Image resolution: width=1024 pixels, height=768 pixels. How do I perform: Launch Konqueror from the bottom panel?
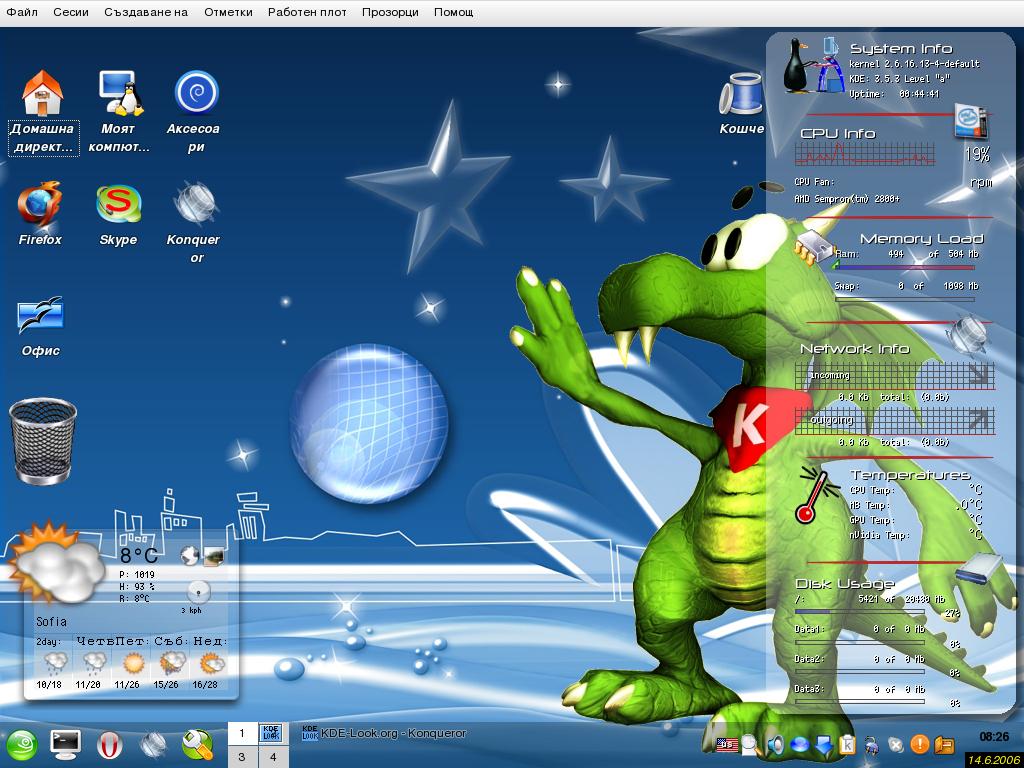click(x=154, y=745)
